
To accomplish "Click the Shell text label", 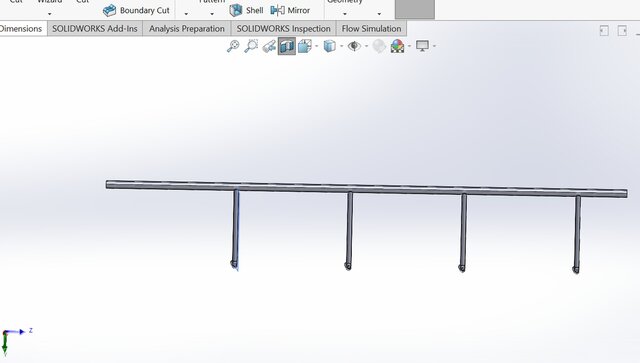I will tap(255, 11).
